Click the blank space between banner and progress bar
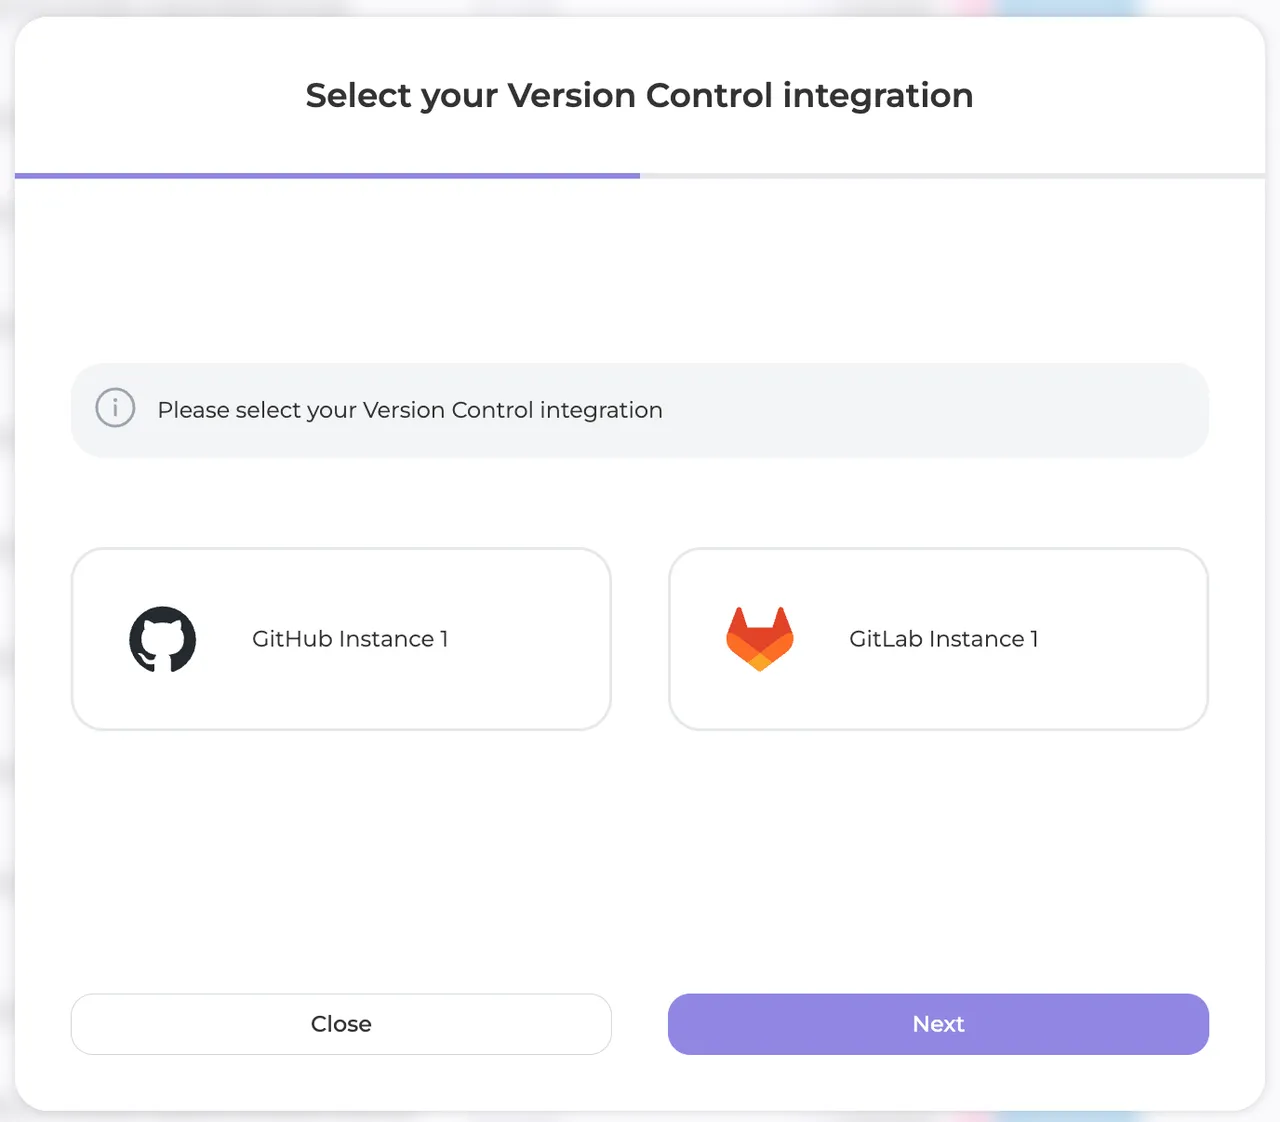 click(640, 270)
